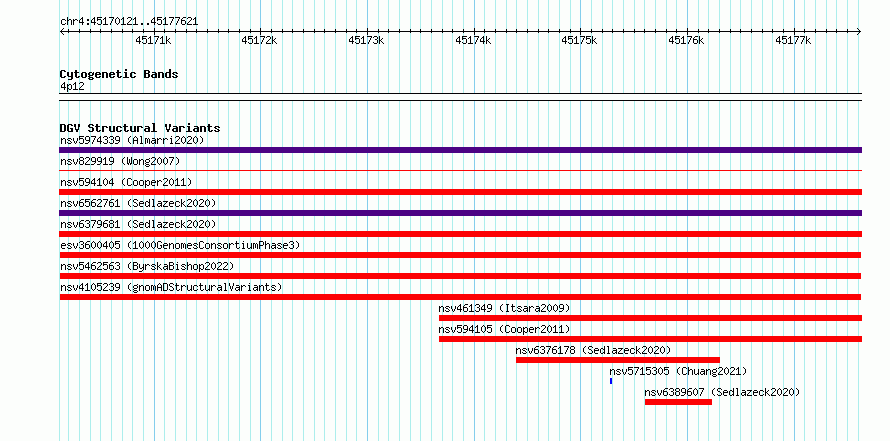
Task: Click the nsv6562761 (Sedlazeck2020) label
Action: (x=138, y=203)
